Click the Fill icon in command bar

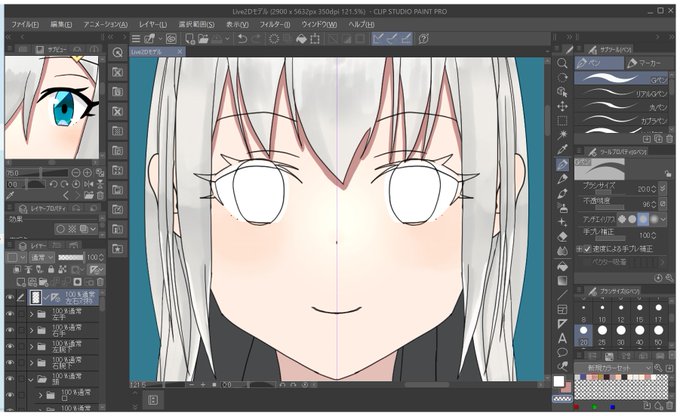[301, 39]
